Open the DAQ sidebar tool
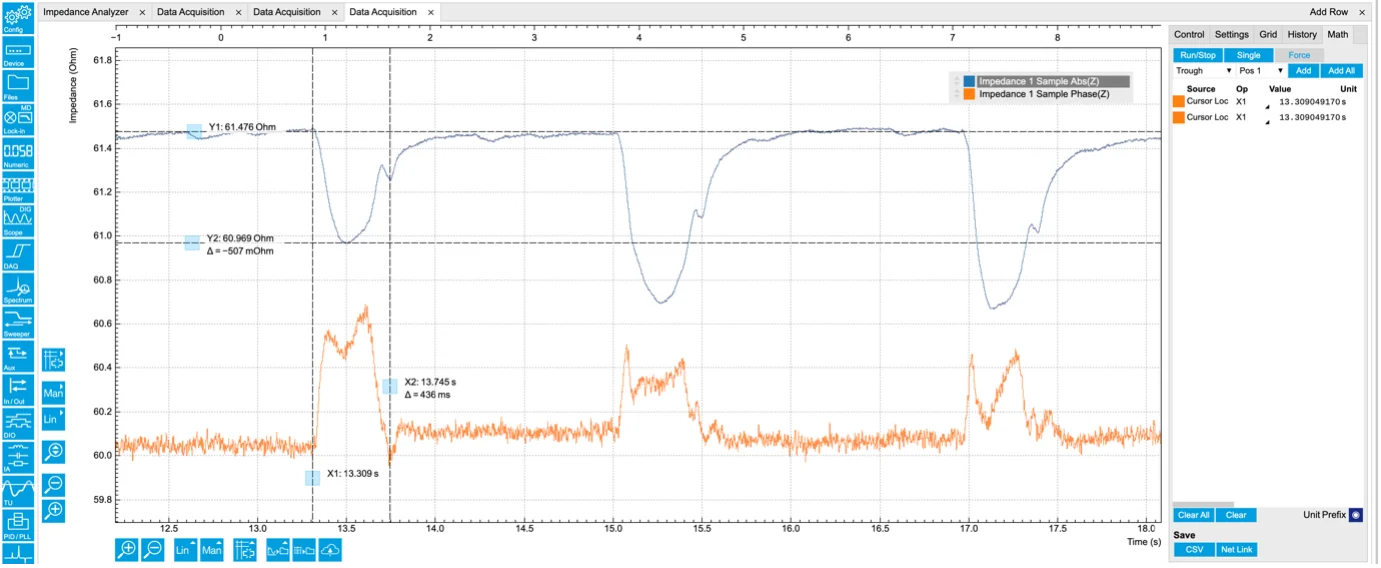 pyautogui.click(x=18, y=255)
